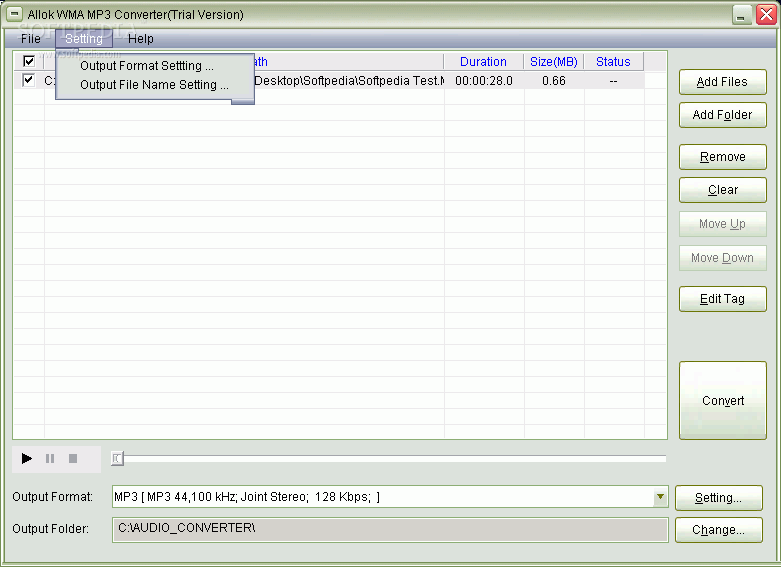
Task: Play the selected audio file
Action: click(x=27, y=458)
